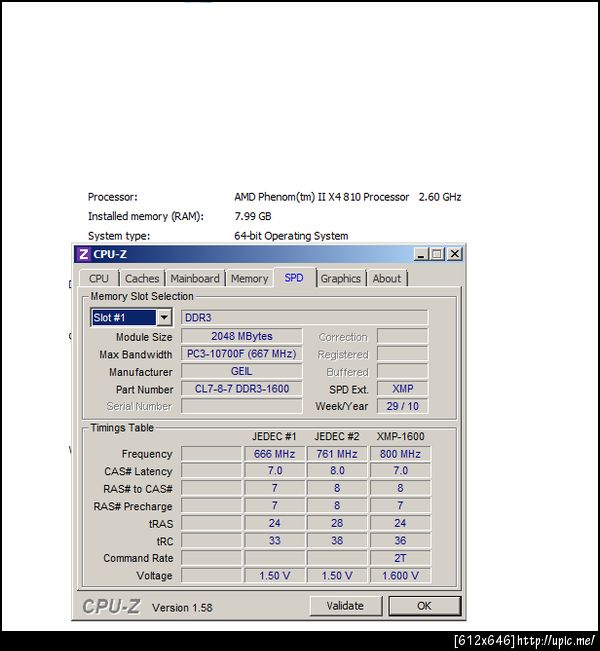Click the OK button

click(x=424, y=606)
